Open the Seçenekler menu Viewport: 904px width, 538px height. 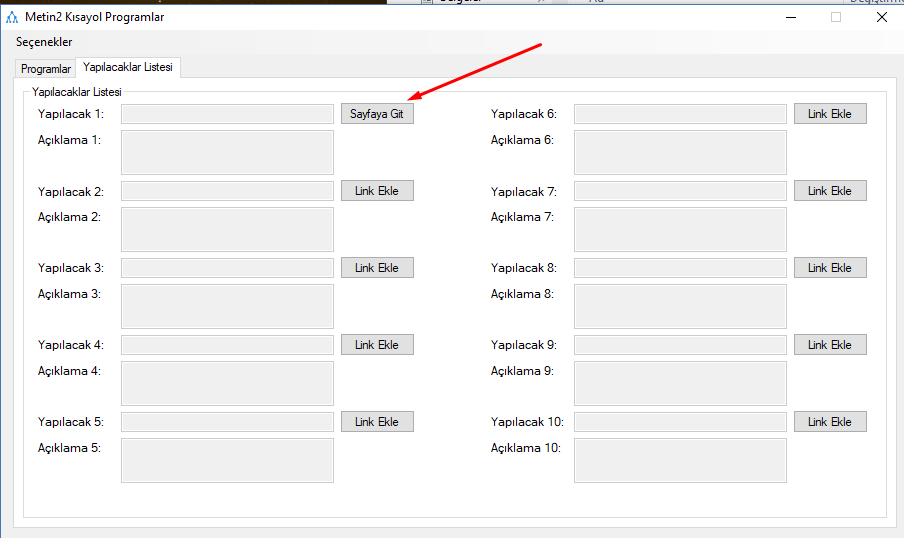pos(44,42)
